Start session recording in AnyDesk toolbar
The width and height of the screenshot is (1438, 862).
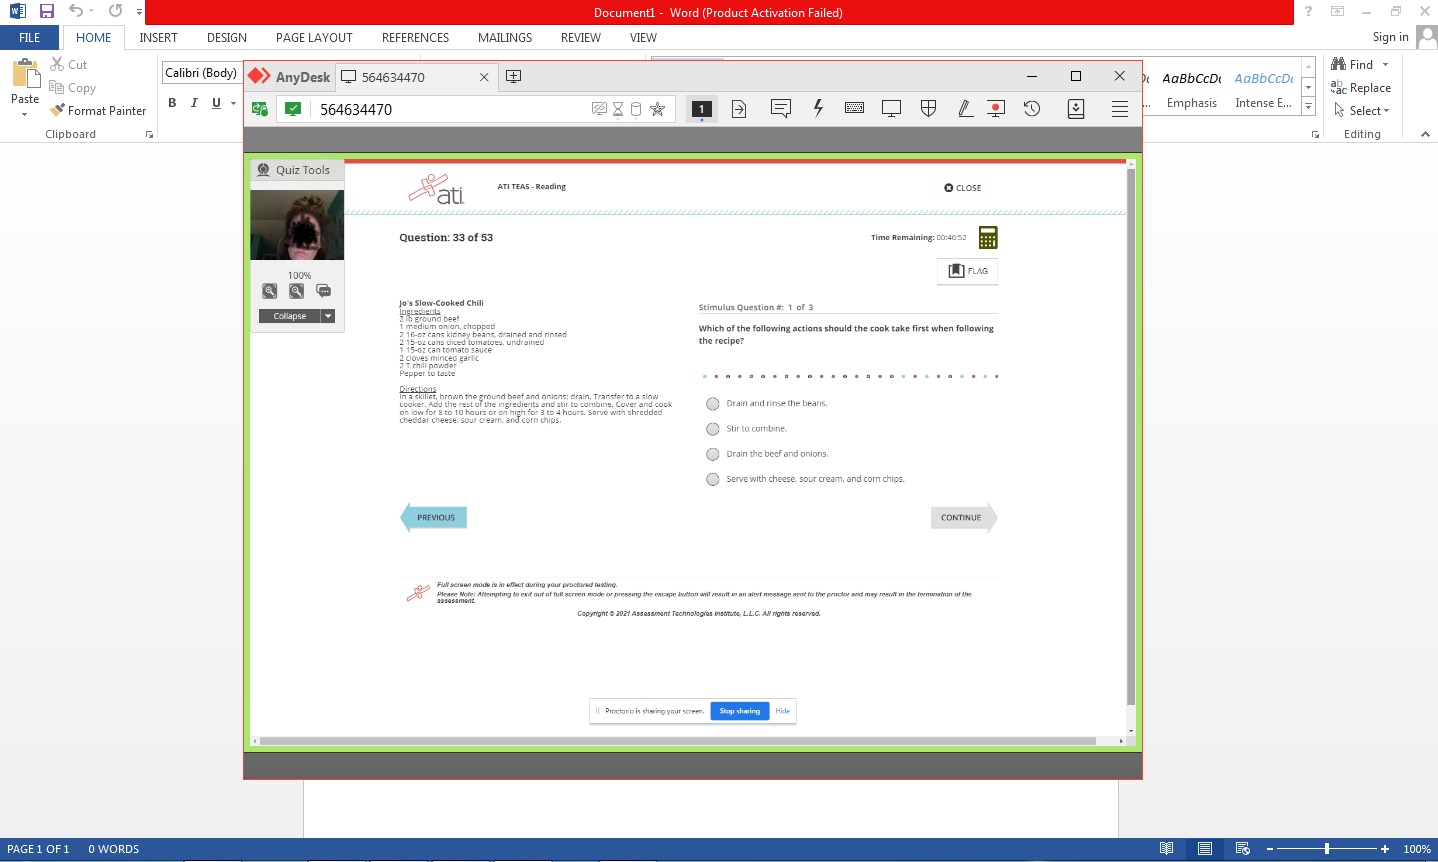(996, 109)
